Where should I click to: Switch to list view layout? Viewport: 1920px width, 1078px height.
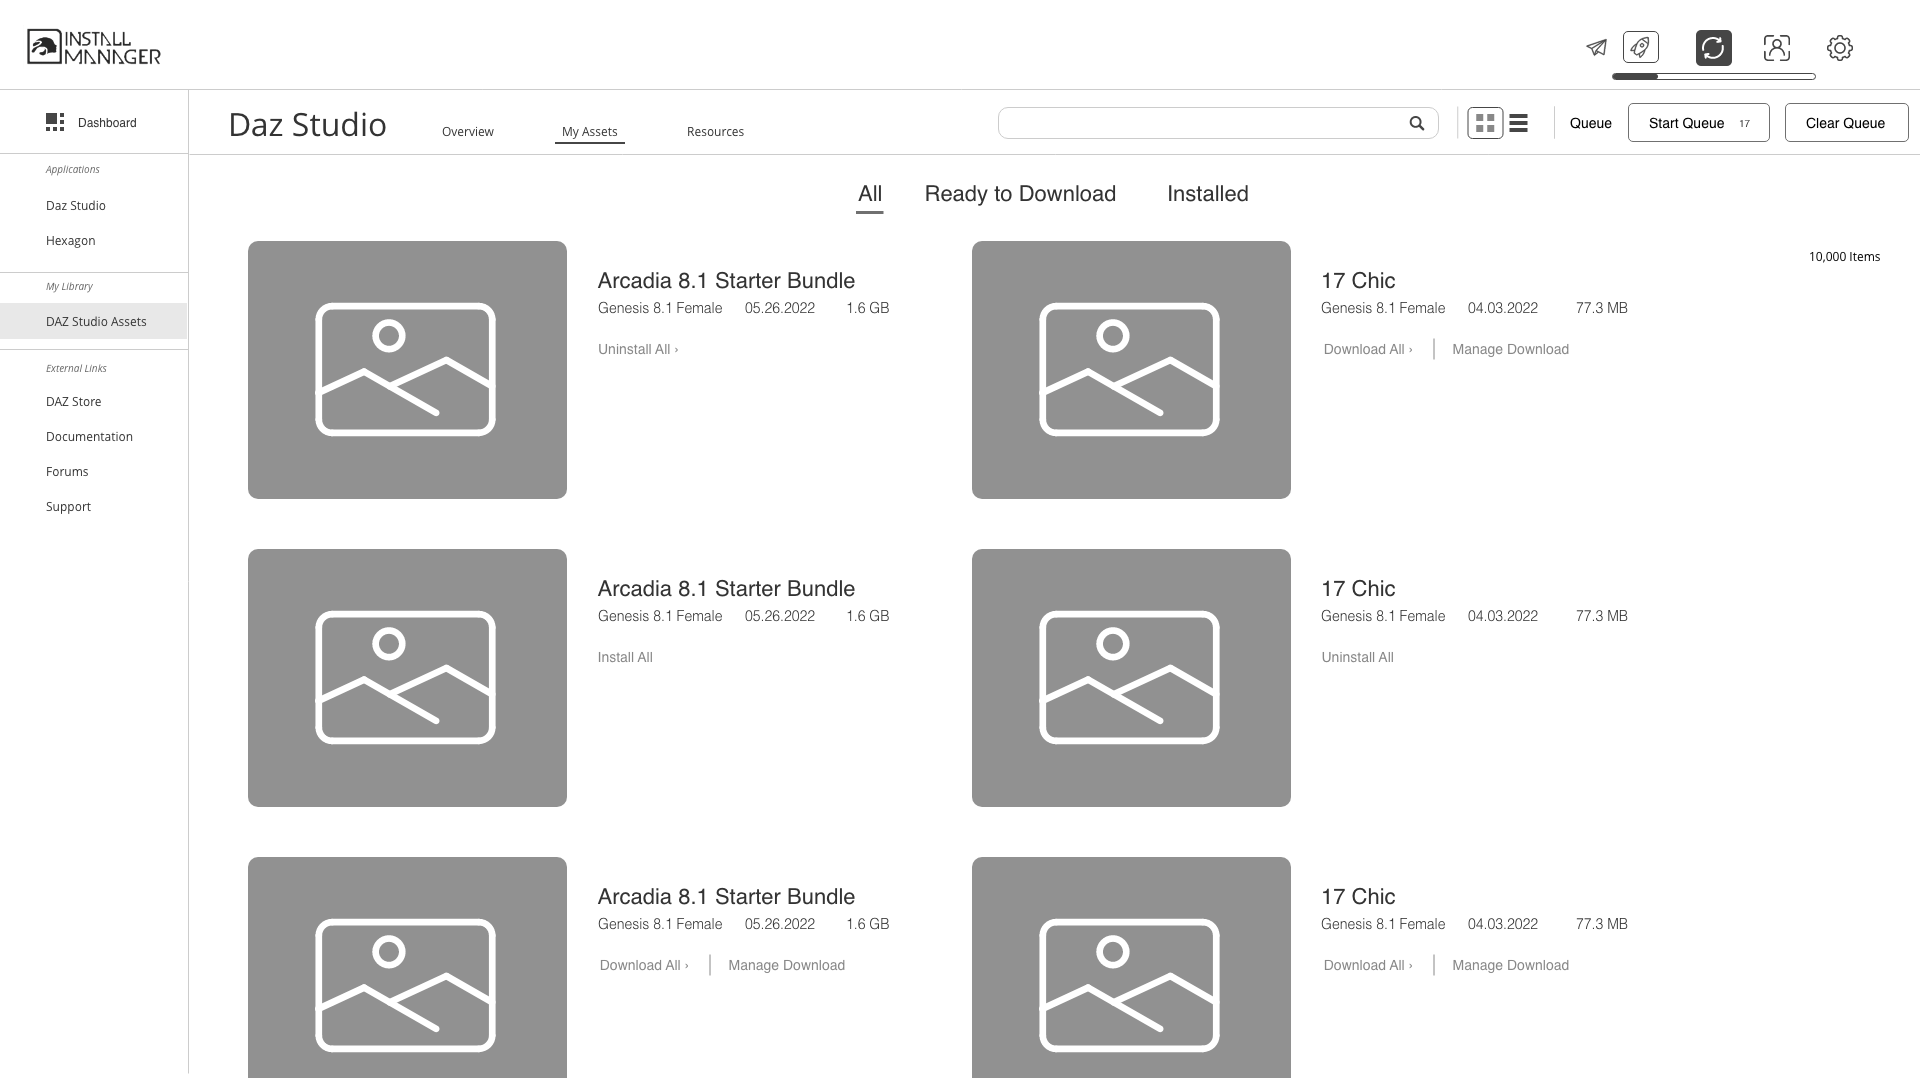click(x=1518, y=123)
